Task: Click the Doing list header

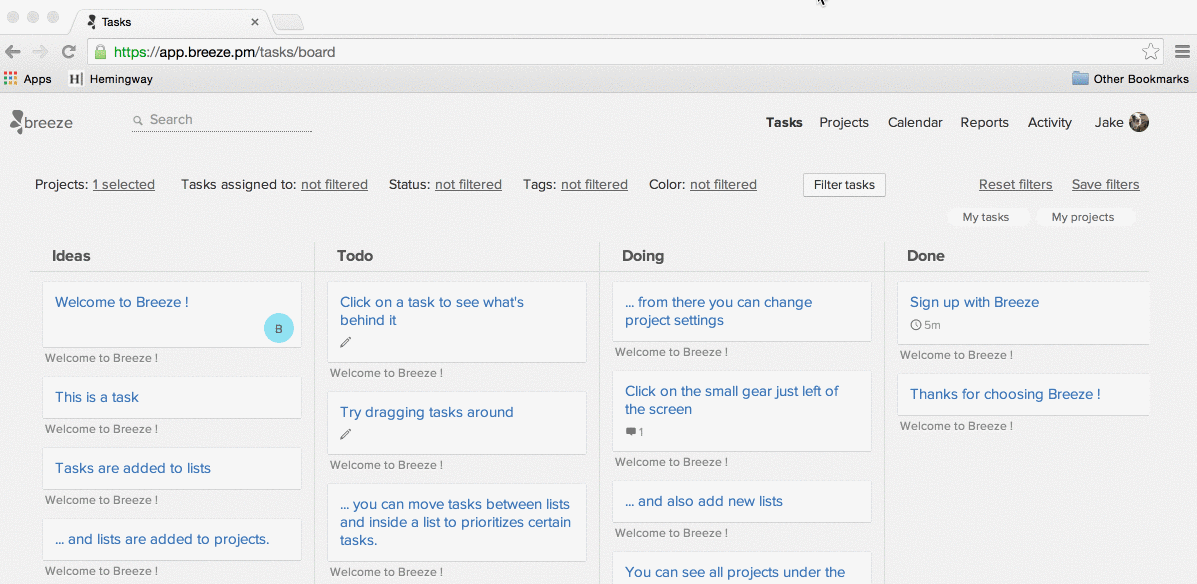Action: [x=643, y=256]
